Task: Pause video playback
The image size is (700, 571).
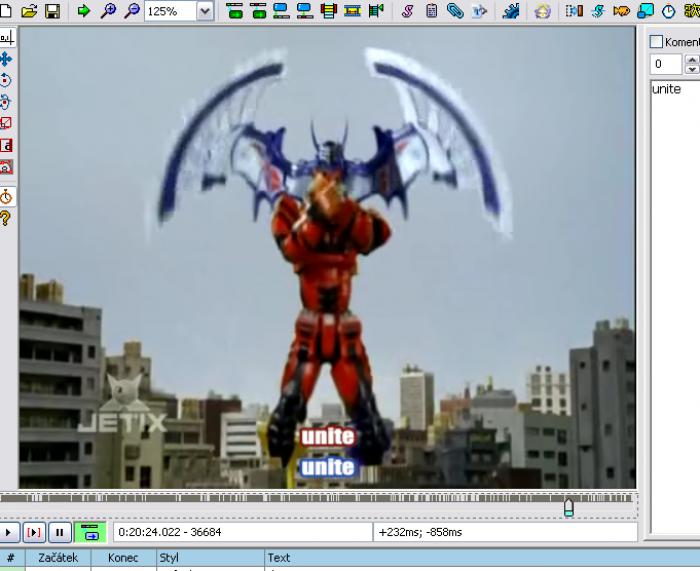Action: 59,532
